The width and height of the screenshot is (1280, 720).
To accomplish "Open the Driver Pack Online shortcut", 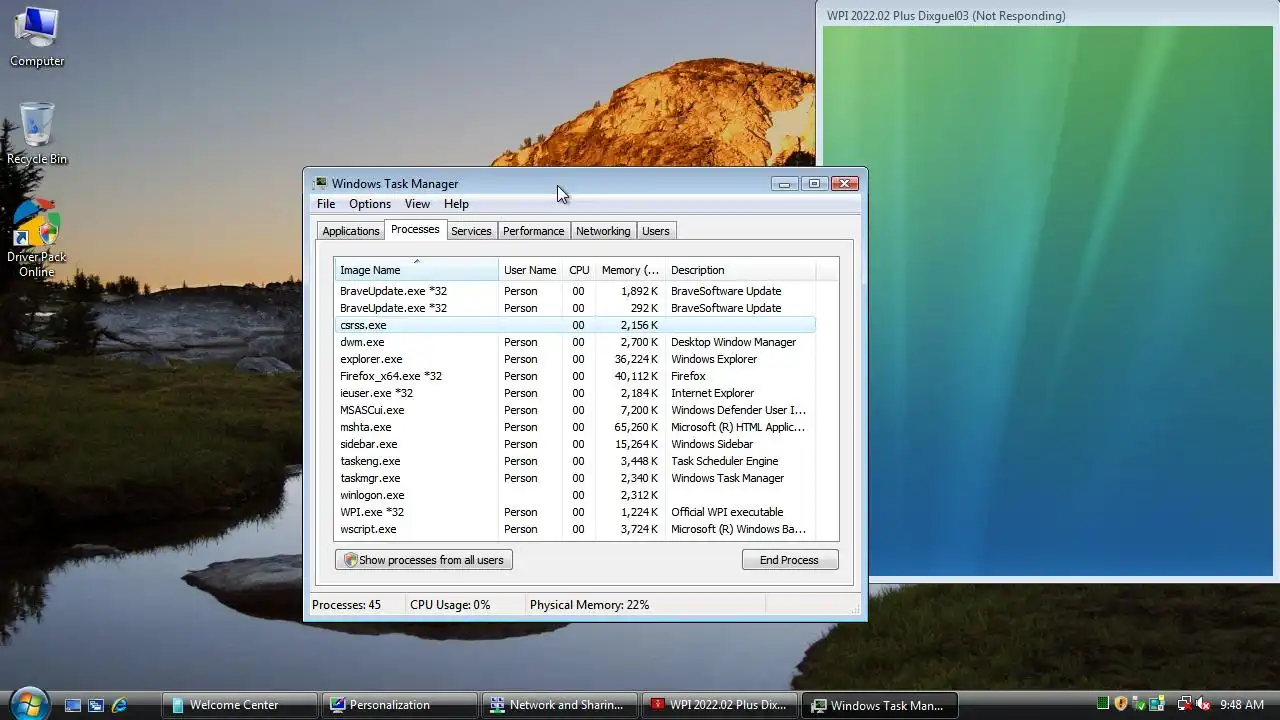I will click(37, 239).
